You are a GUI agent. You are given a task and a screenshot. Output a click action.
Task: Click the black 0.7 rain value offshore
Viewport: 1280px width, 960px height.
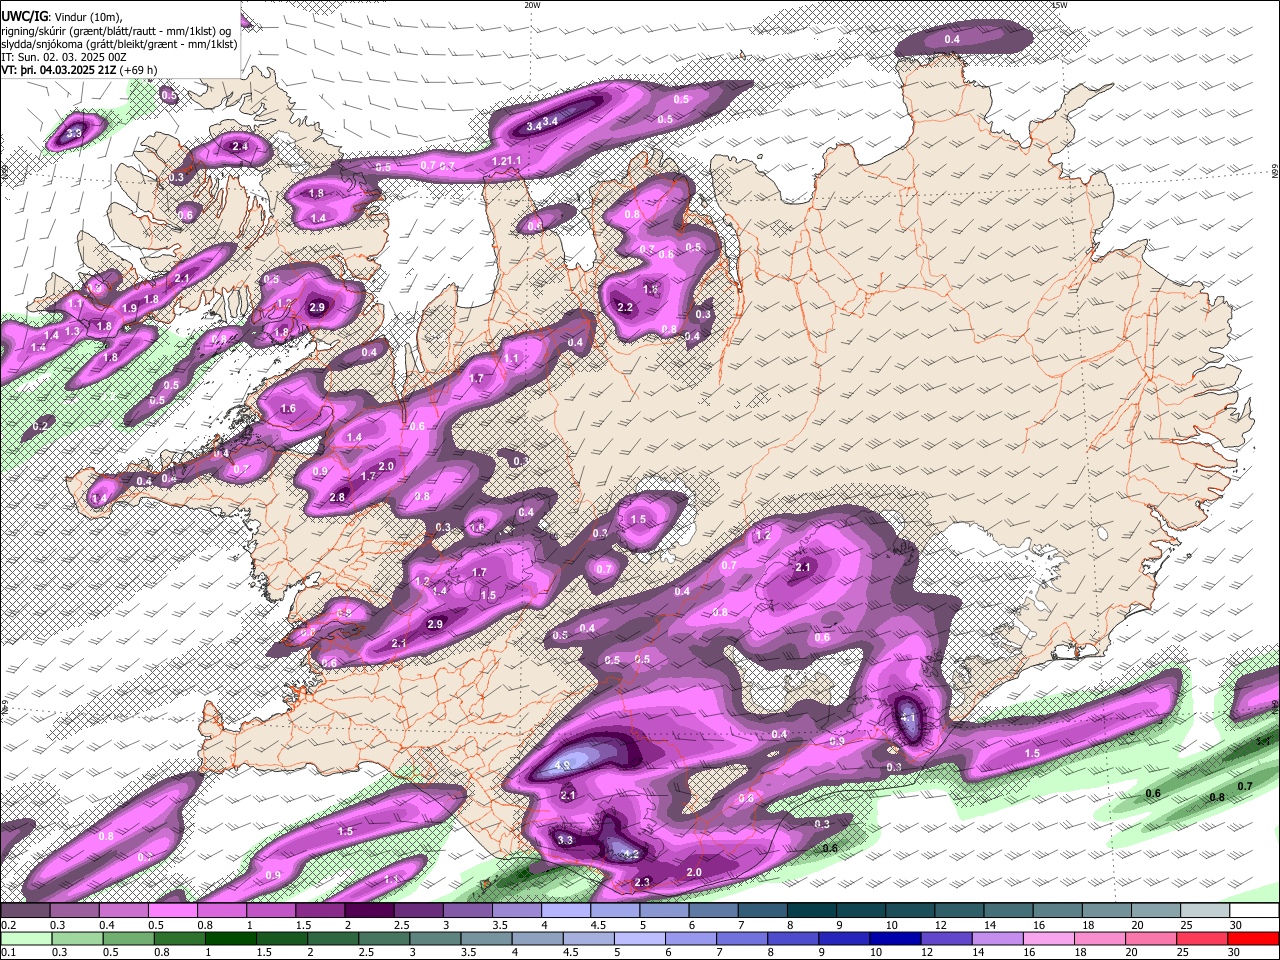point(1244,787)
